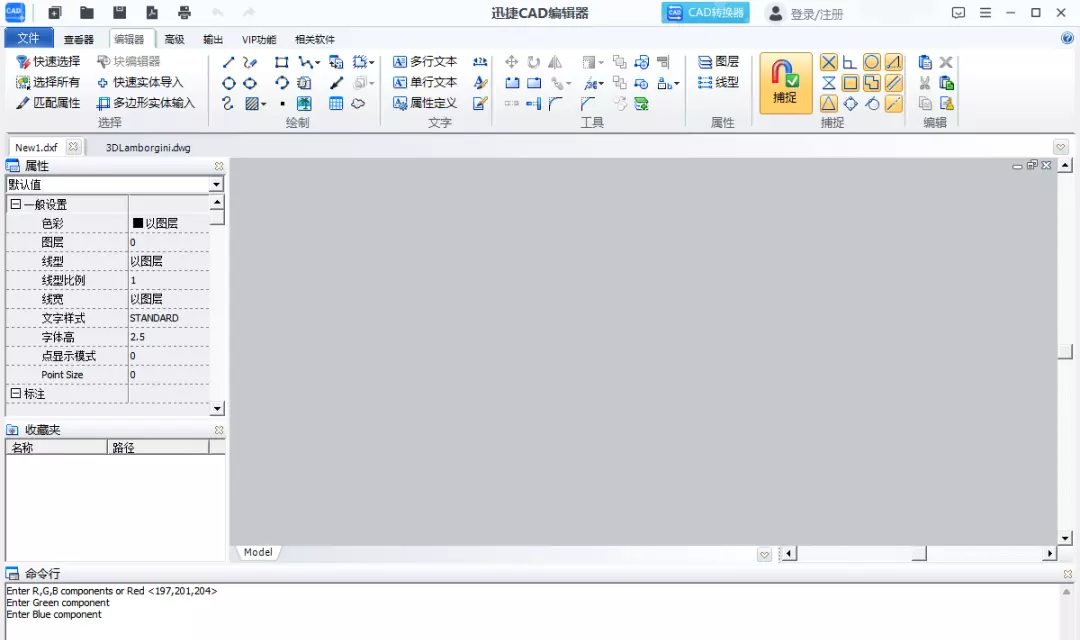Click the CAD转换器 button

705,13
